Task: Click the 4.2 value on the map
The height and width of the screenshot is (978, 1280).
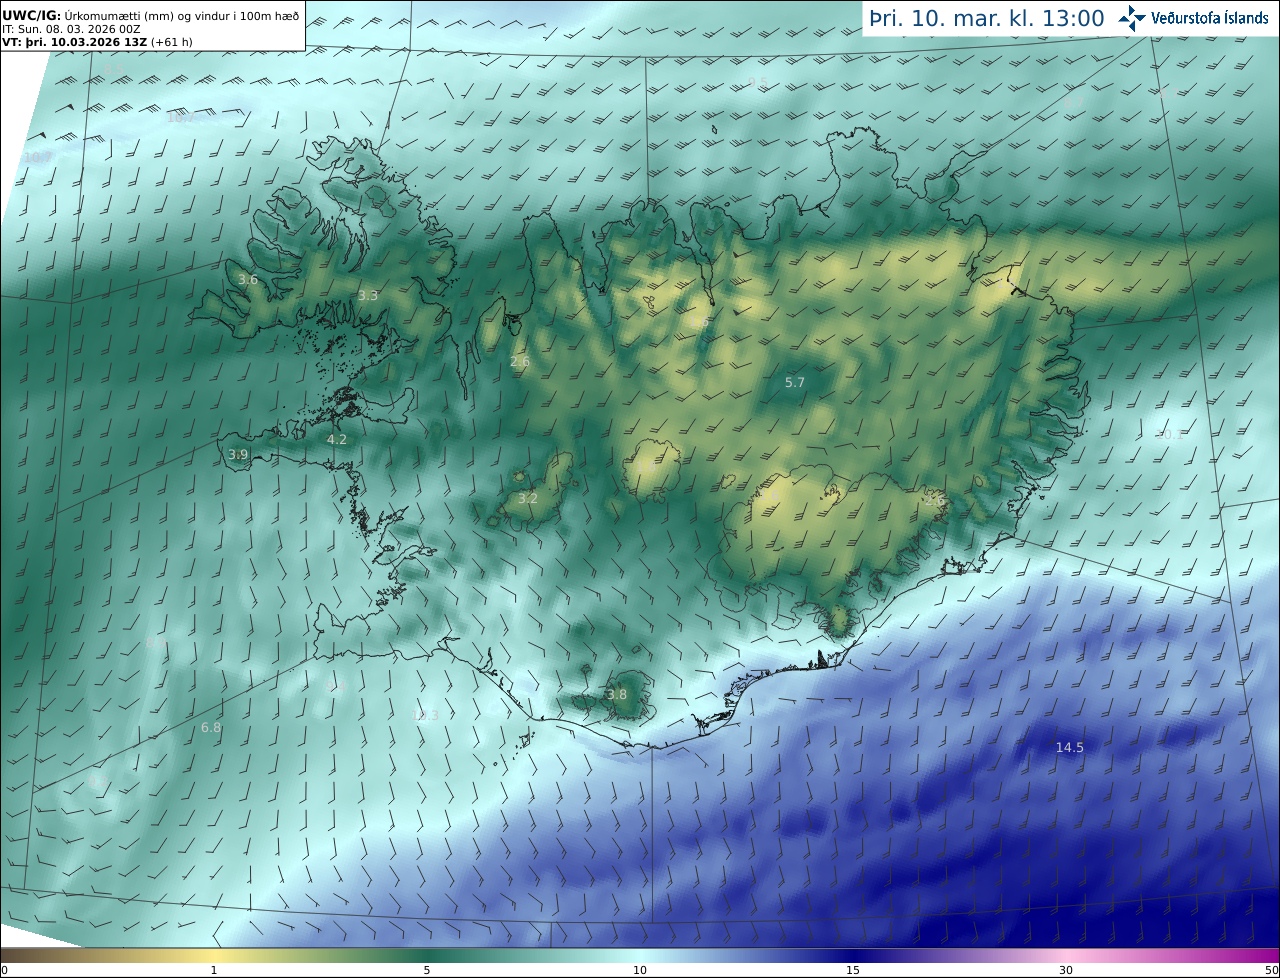Action: pyautogui.click(x=337, y=439)
